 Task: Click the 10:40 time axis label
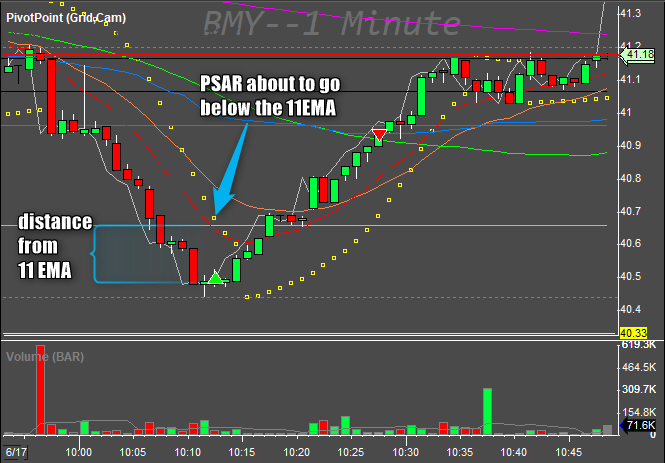(x=514, y=452)
